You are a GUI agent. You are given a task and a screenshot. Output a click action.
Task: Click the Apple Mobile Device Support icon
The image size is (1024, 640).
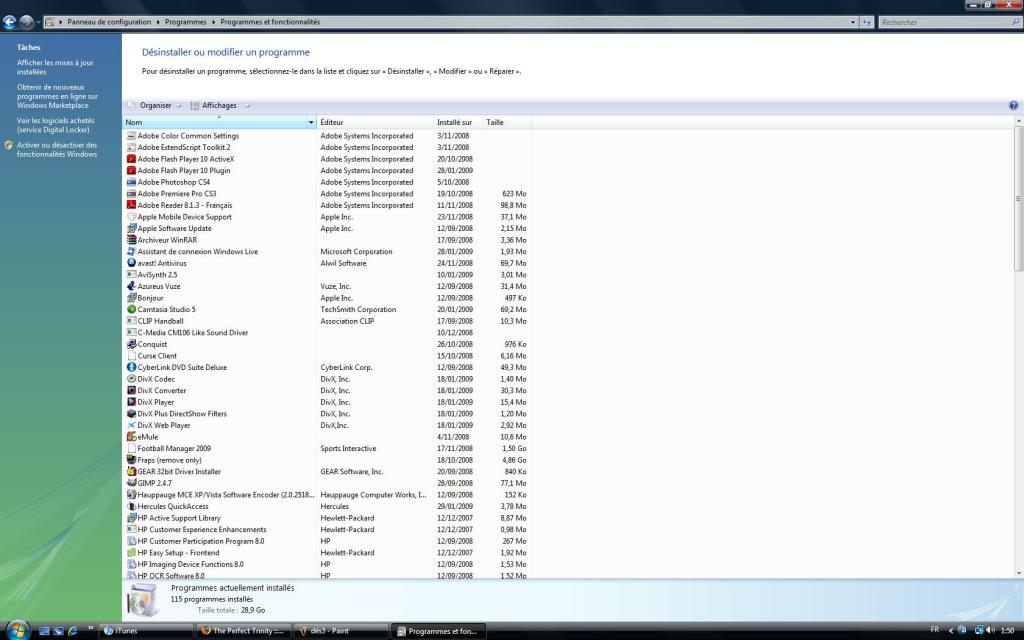tap(131, 217)
